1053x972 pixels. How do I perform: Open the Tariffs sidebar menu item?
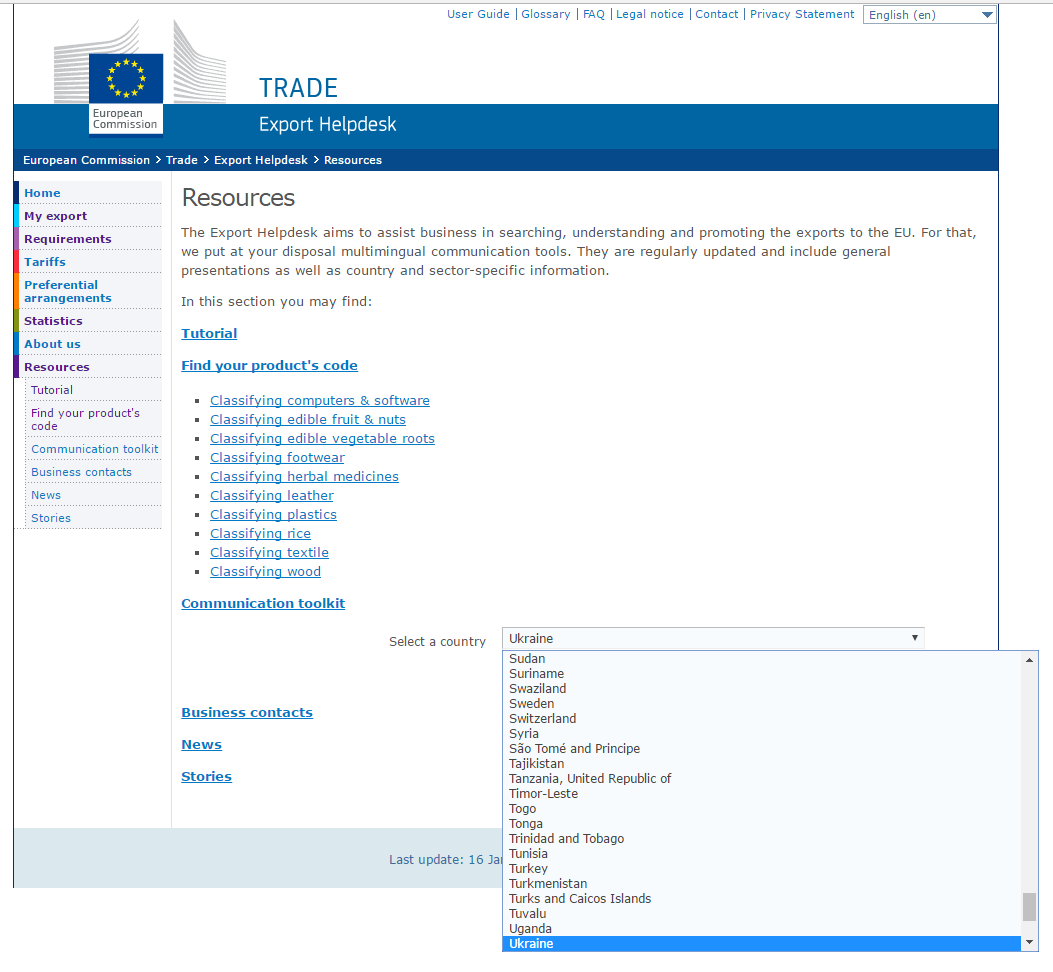[x=45, y=262]
